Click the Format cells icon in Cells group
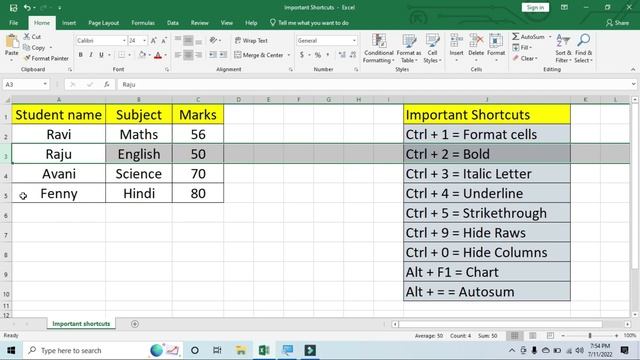The height and width of the screenshot is (360, 640). click(x=496, y=41)
